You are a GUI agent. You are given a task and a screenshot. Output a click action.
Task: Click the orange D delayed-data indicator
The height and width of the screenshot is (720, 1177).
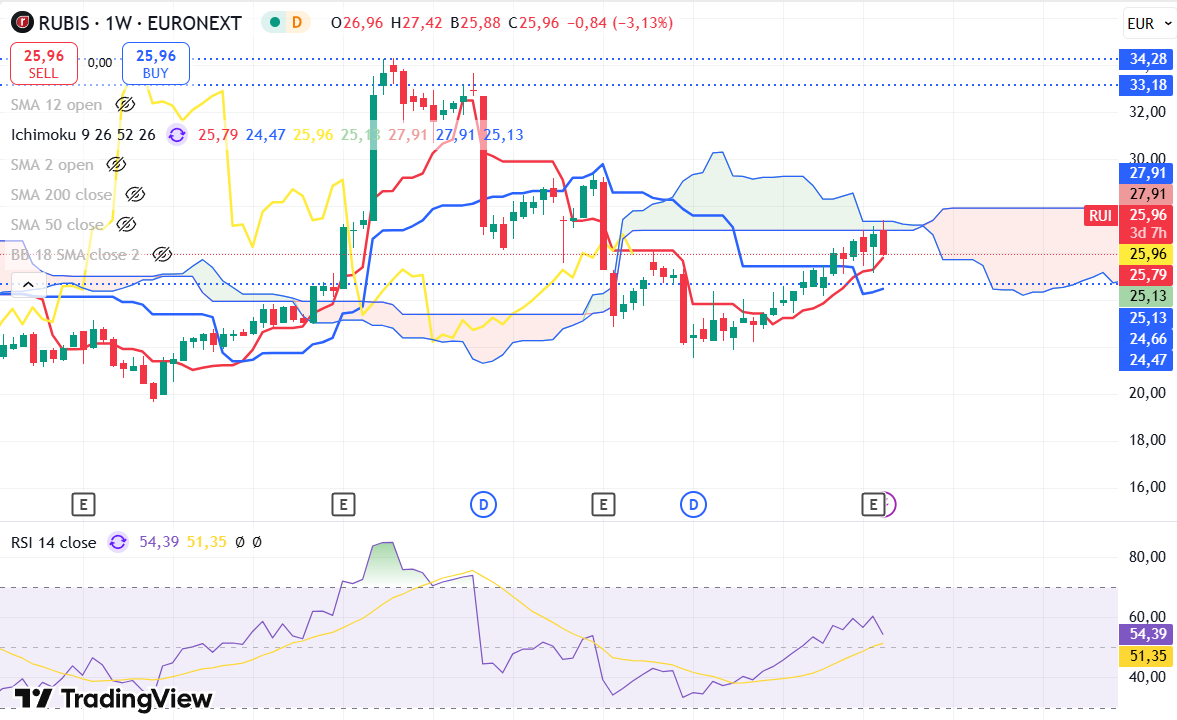coord(297,23)
